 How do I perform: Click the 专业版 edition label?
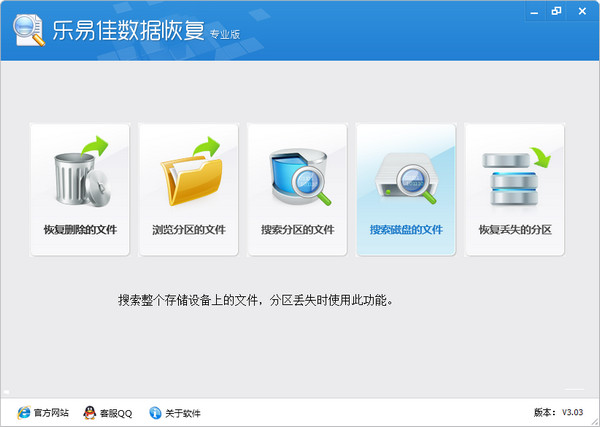coord(225,34)
